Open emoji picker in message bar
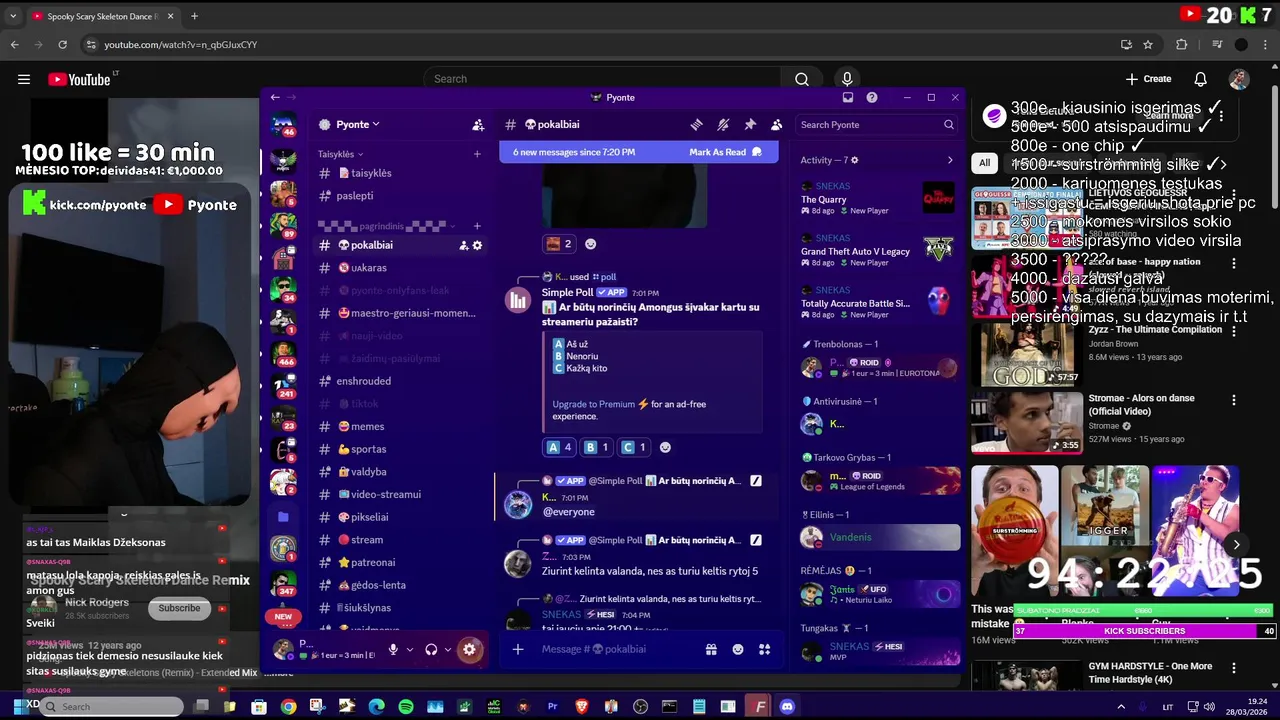Viewport: 1280px width, 720px height. [x=738, y=649]
